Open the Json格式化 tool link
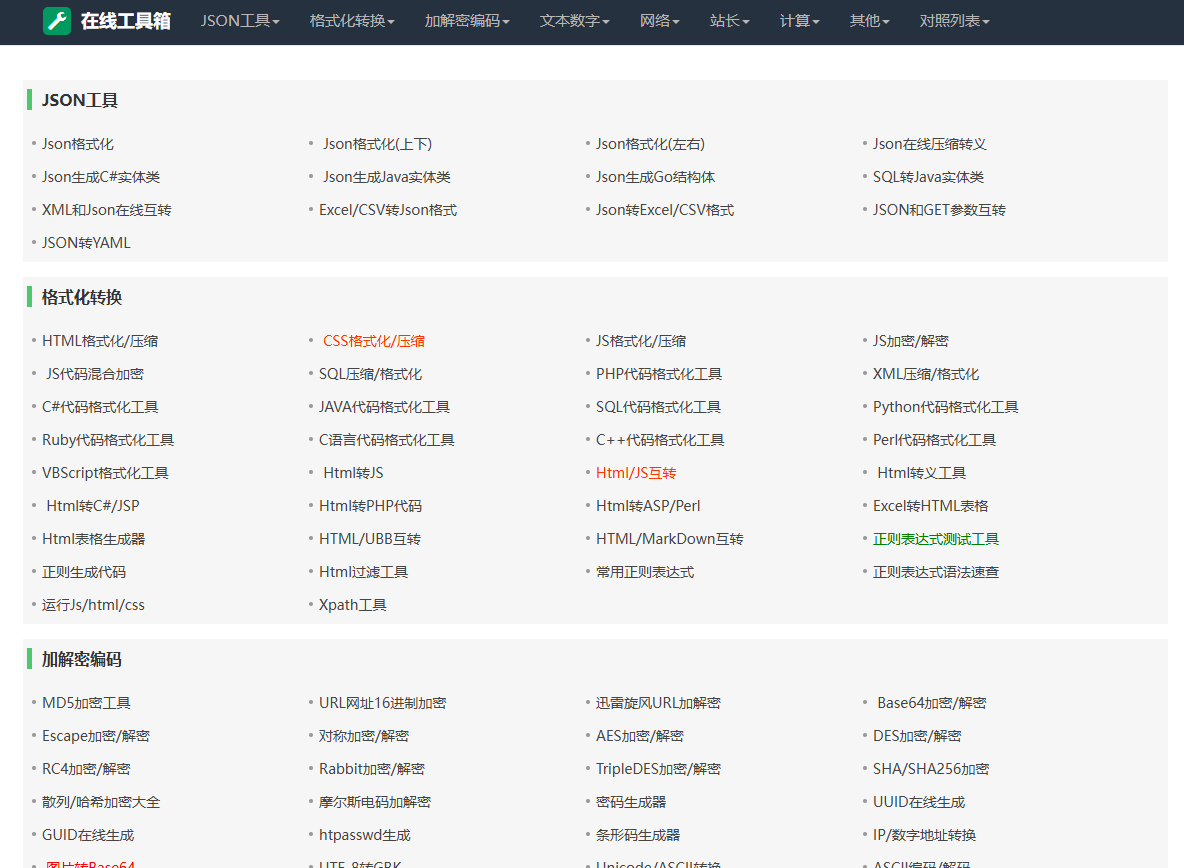The height and width of the screenshot is (868, 1184). 78,144
